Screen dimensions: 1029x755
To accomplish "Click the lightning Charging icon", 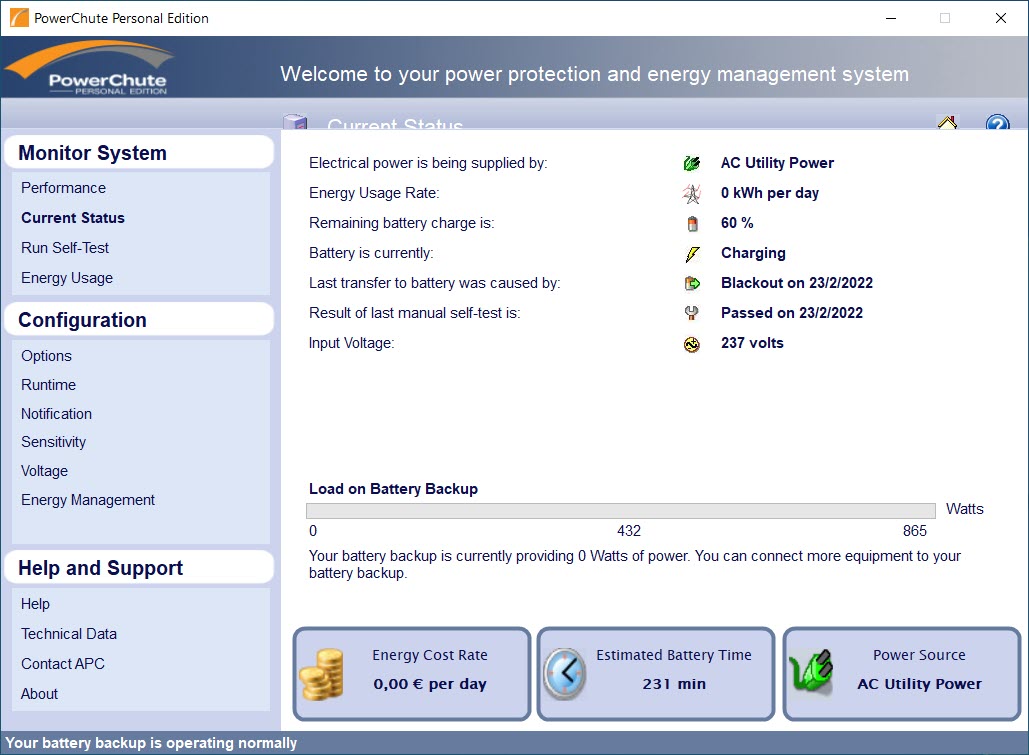I will coord(692,253).
